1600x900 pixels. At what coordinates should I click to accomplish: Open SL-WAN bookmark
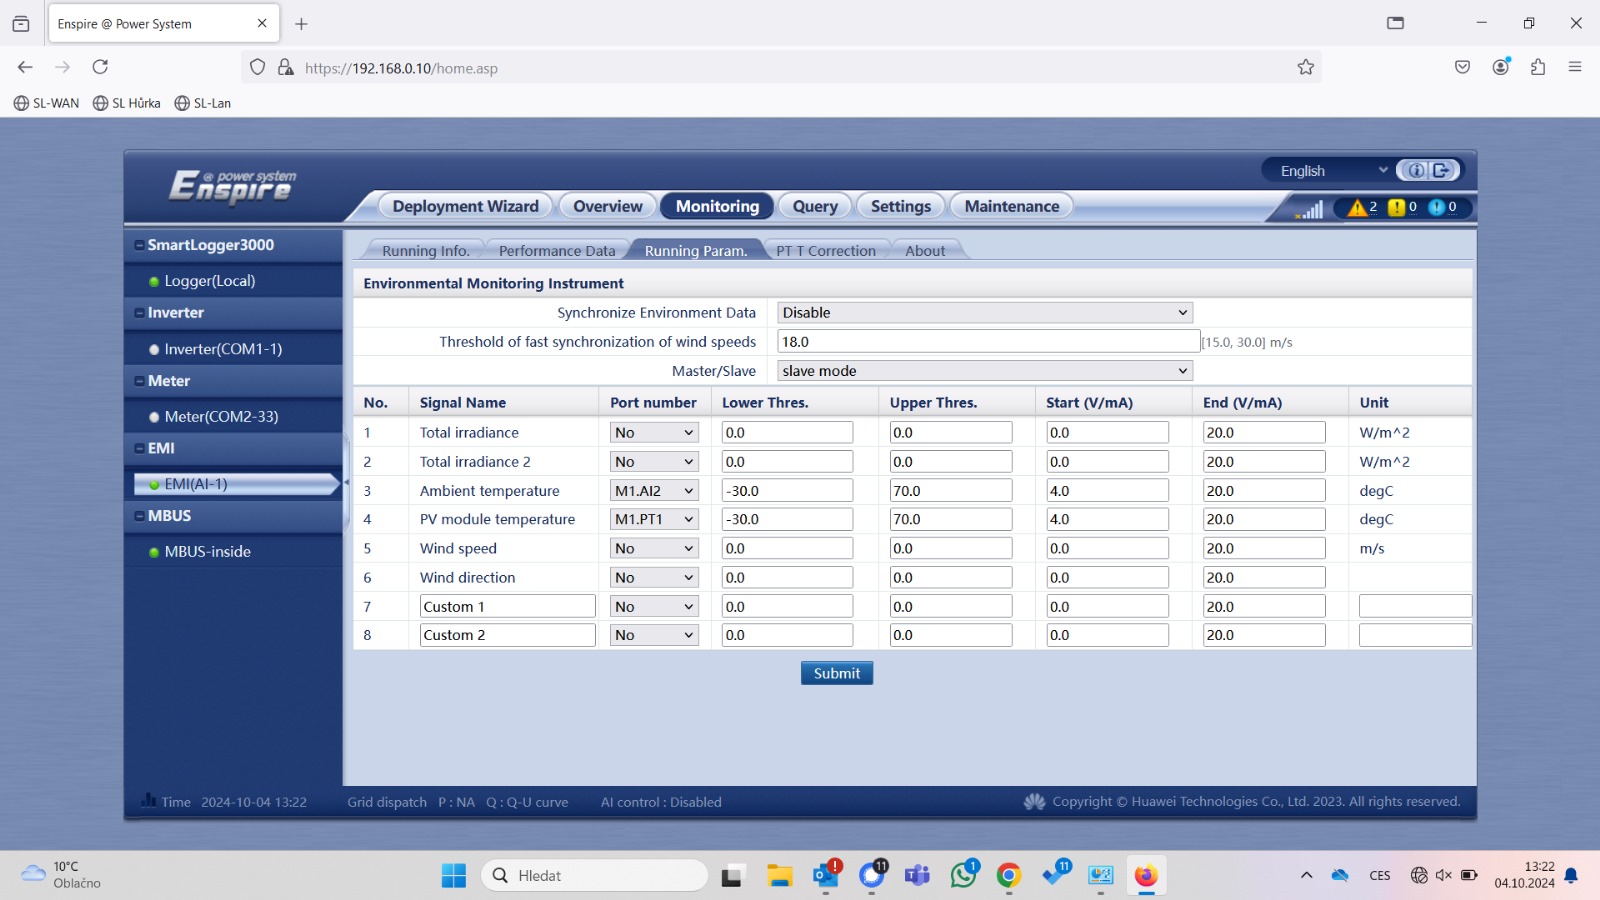click(47, 103)
